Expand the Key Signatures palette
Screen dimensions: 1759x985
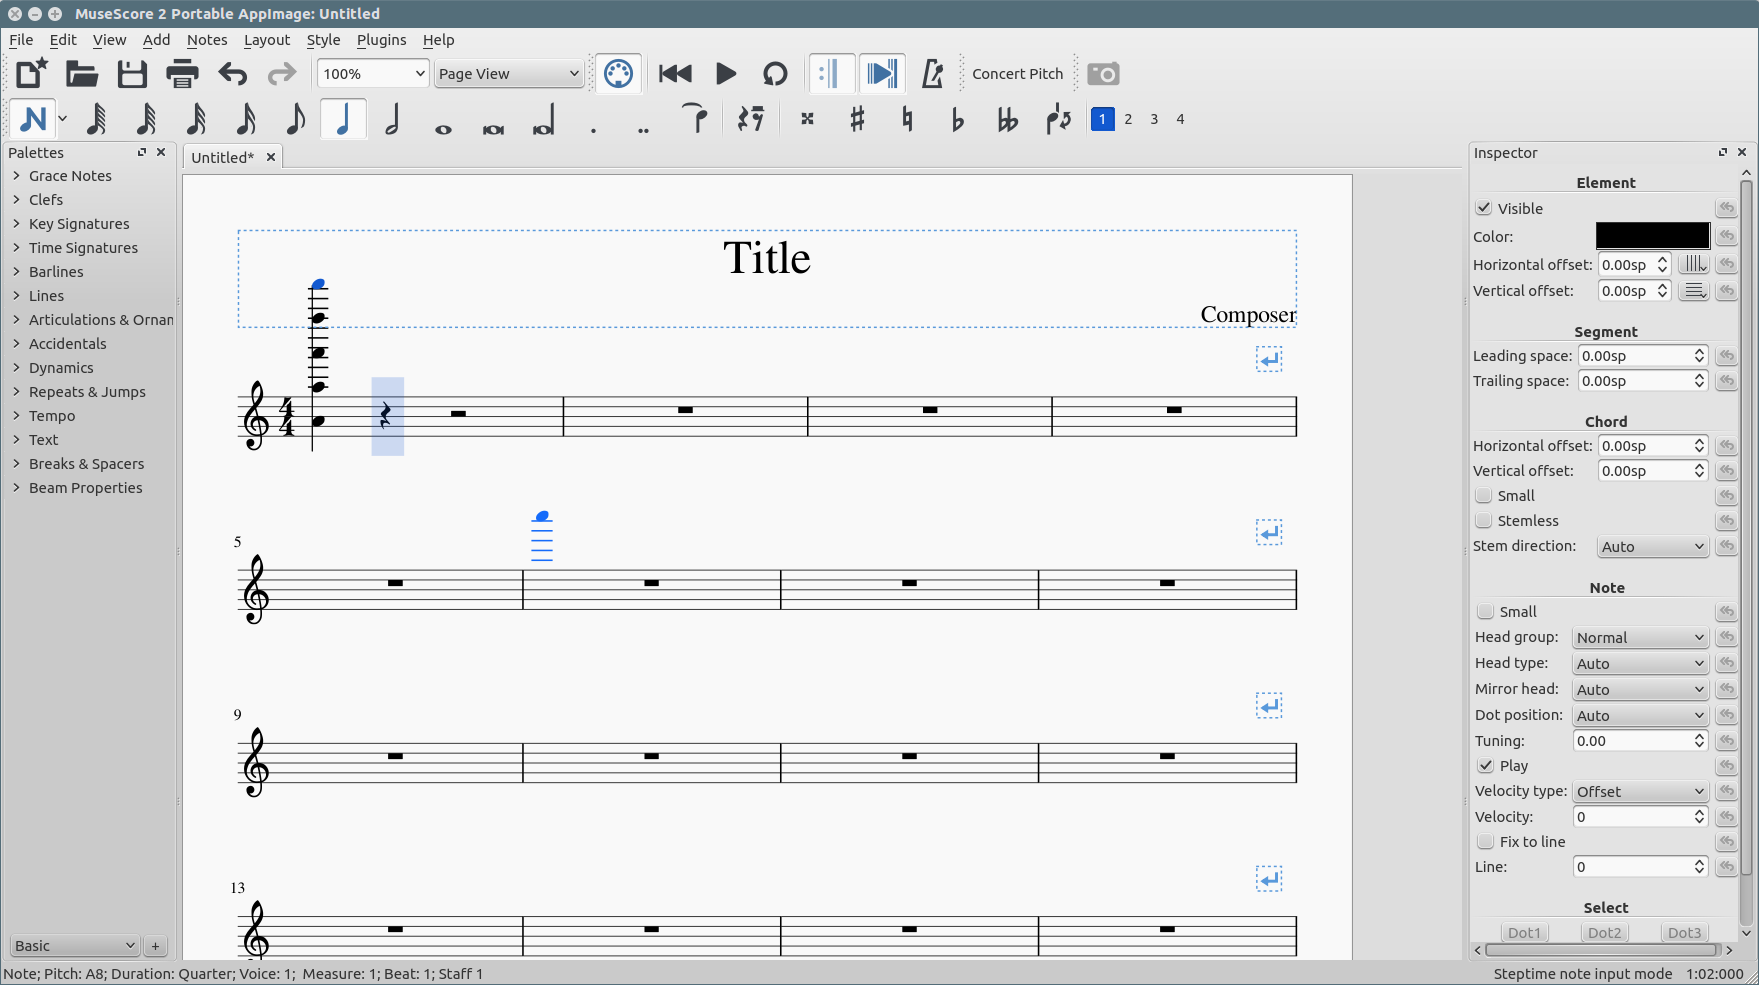point(79,224)
